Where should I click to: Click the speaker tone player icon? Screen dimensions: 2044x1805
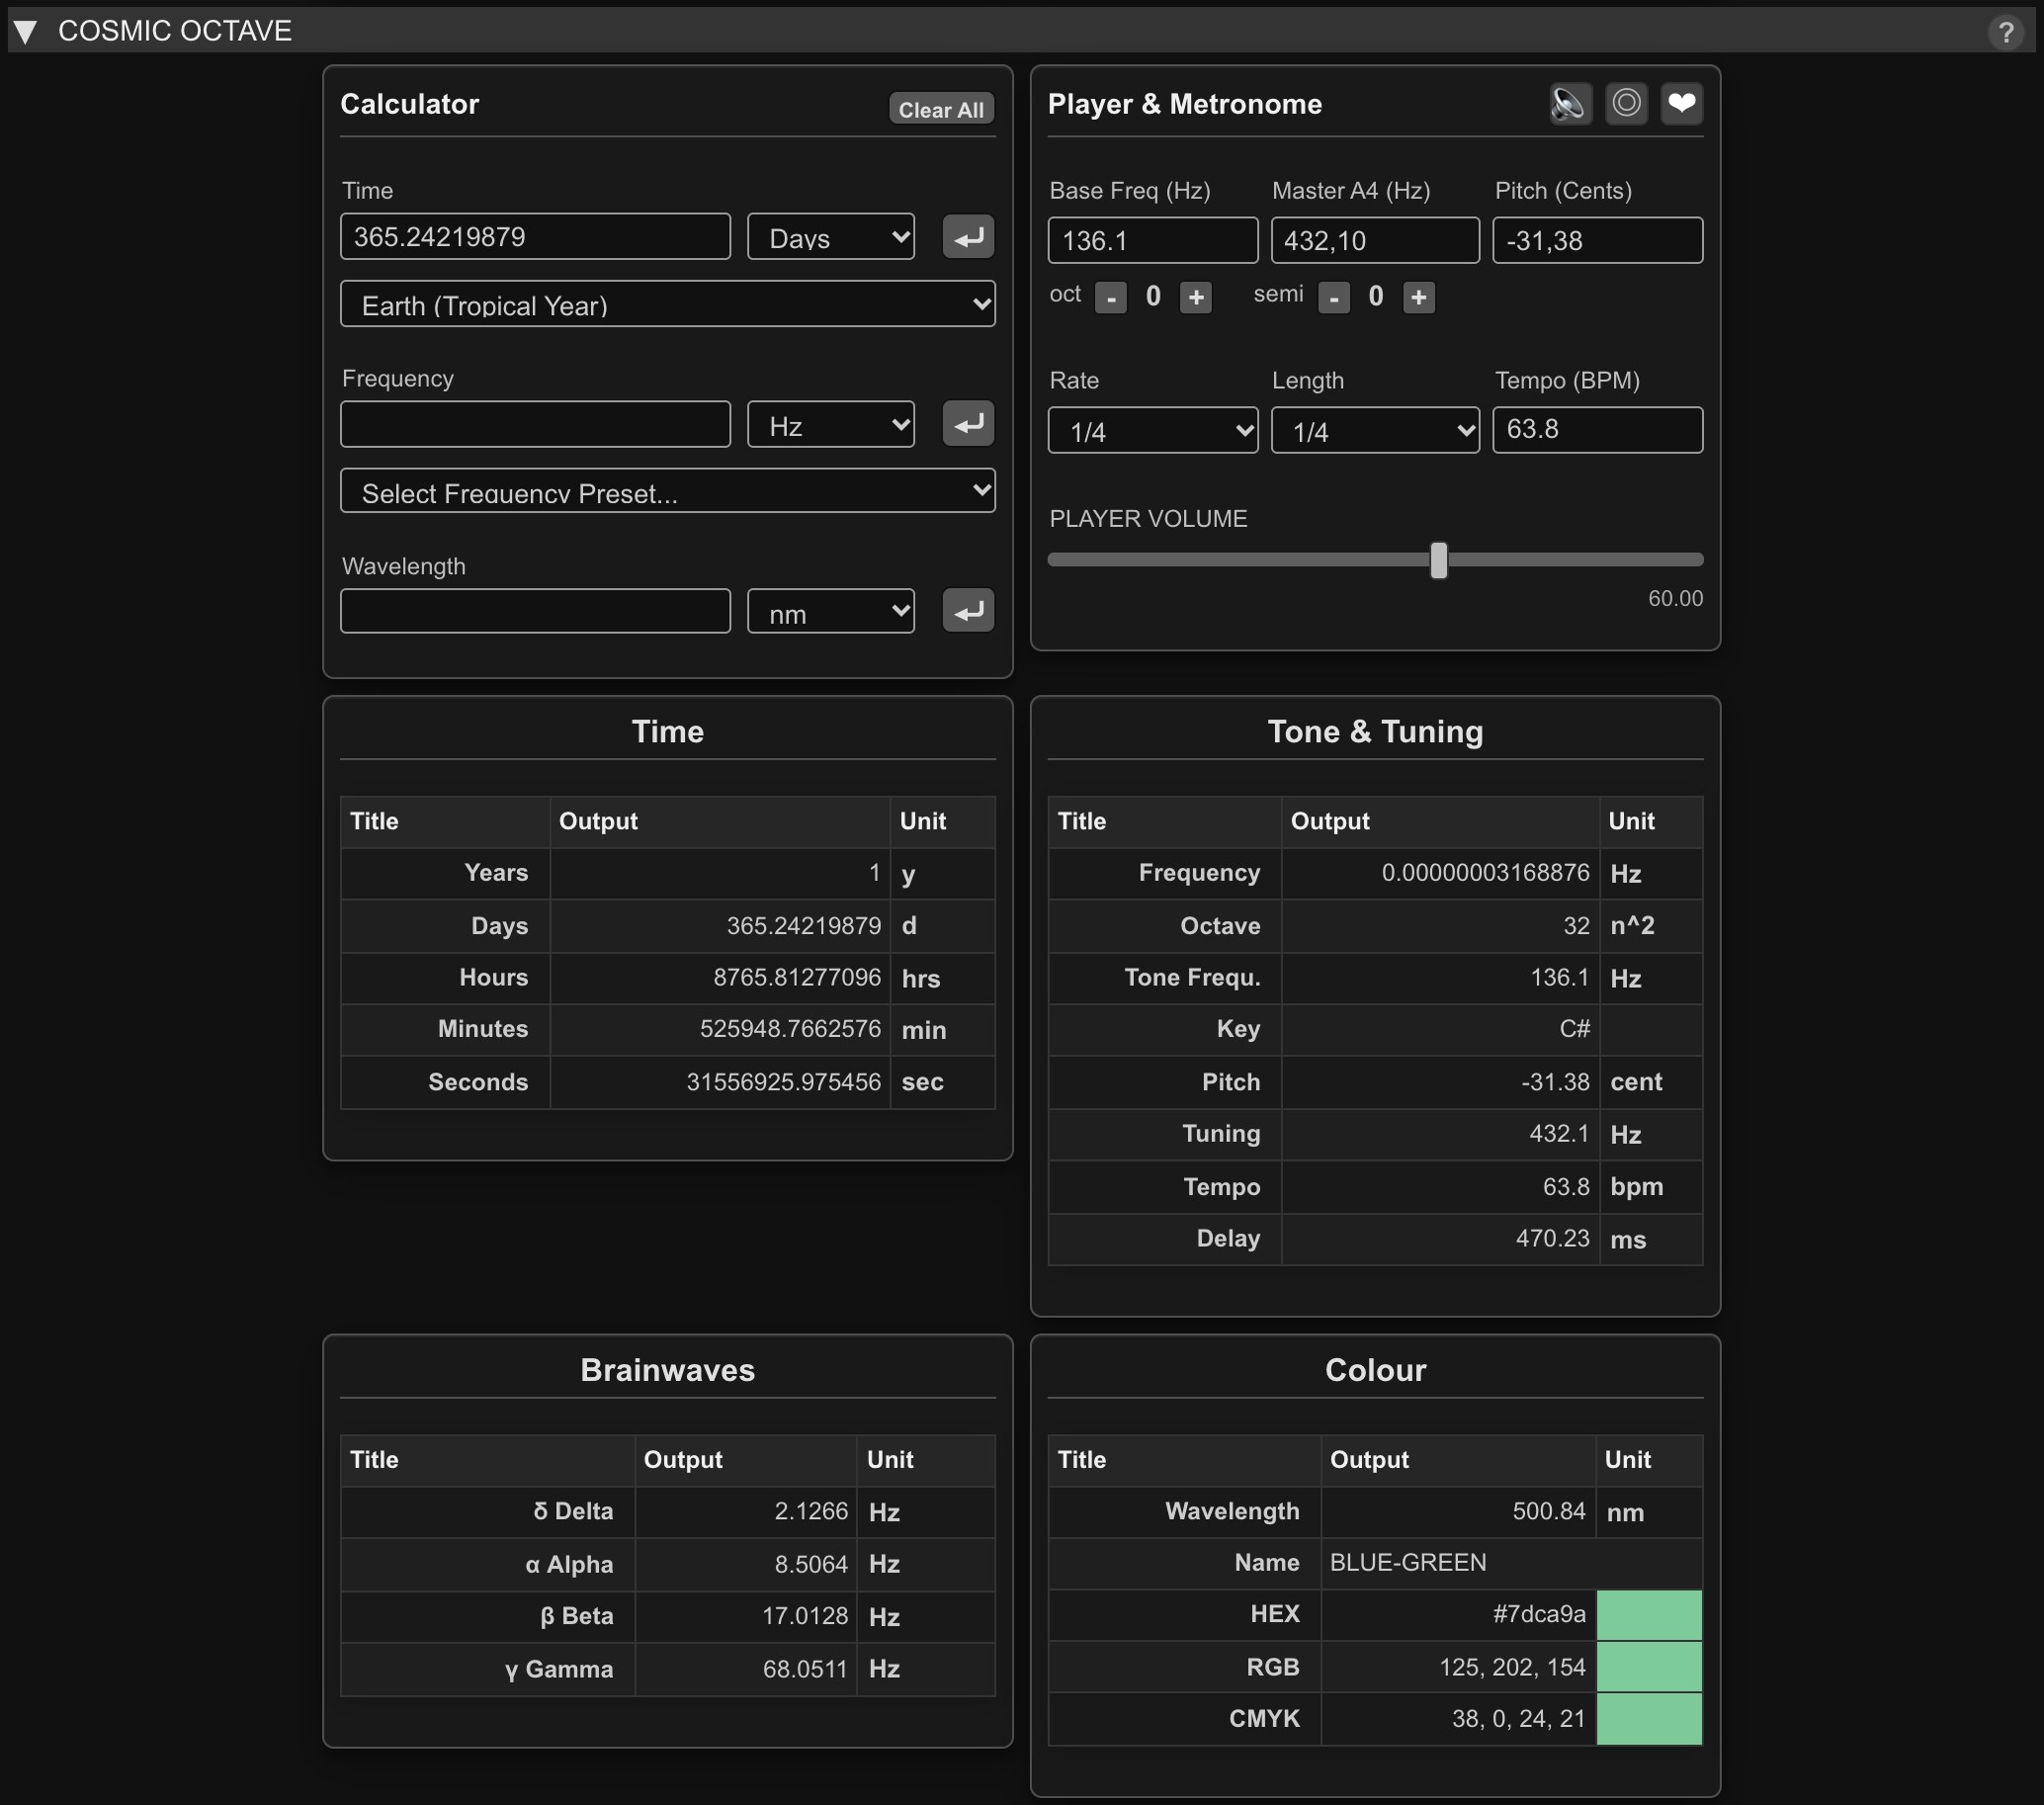[1570, 103]
